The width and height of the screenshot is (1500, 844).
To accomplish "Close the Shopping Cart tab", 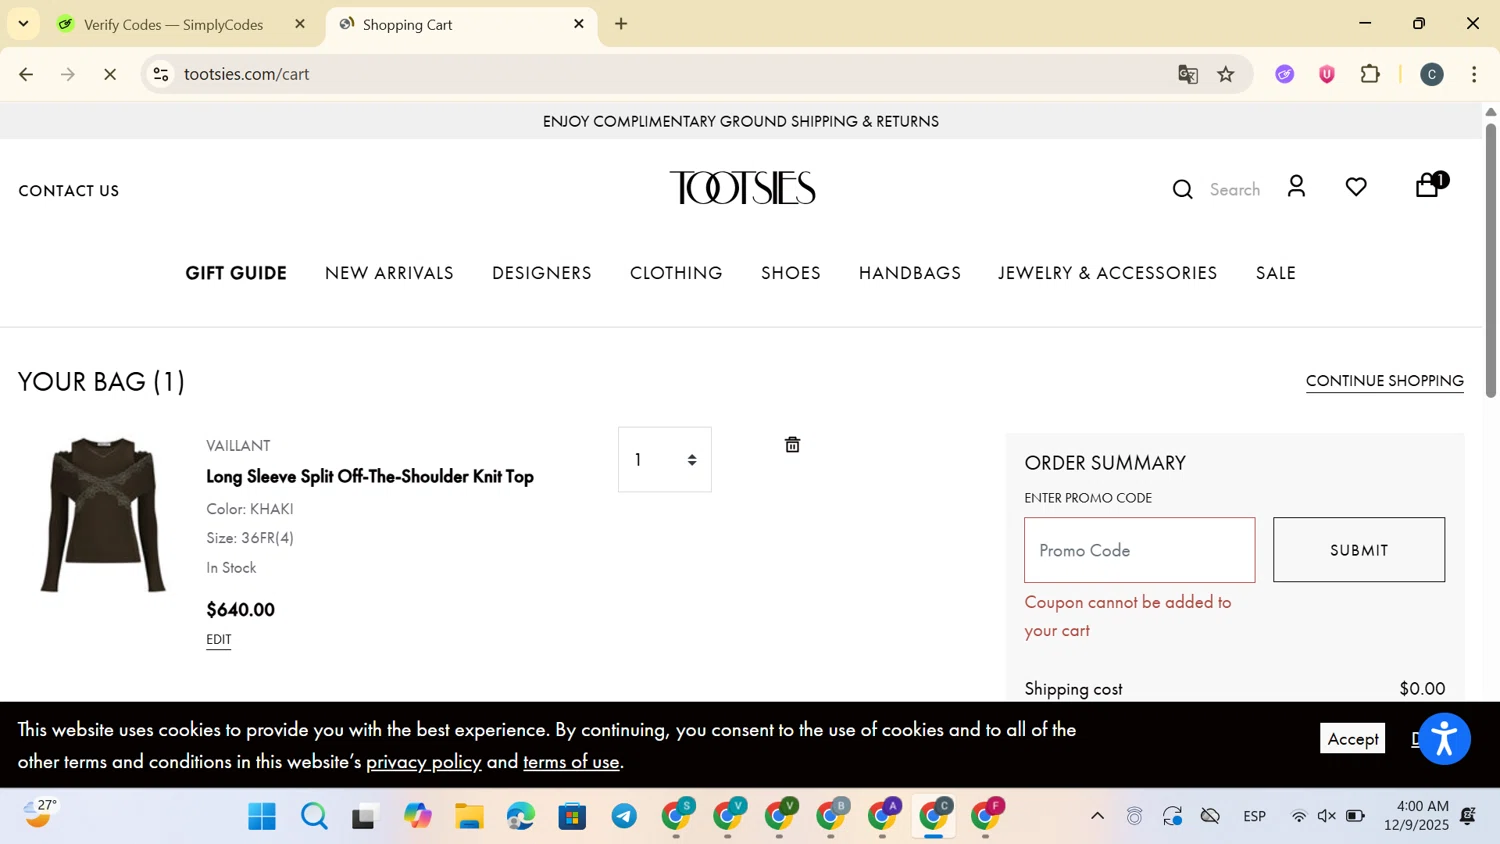I will tap(579, 24).
